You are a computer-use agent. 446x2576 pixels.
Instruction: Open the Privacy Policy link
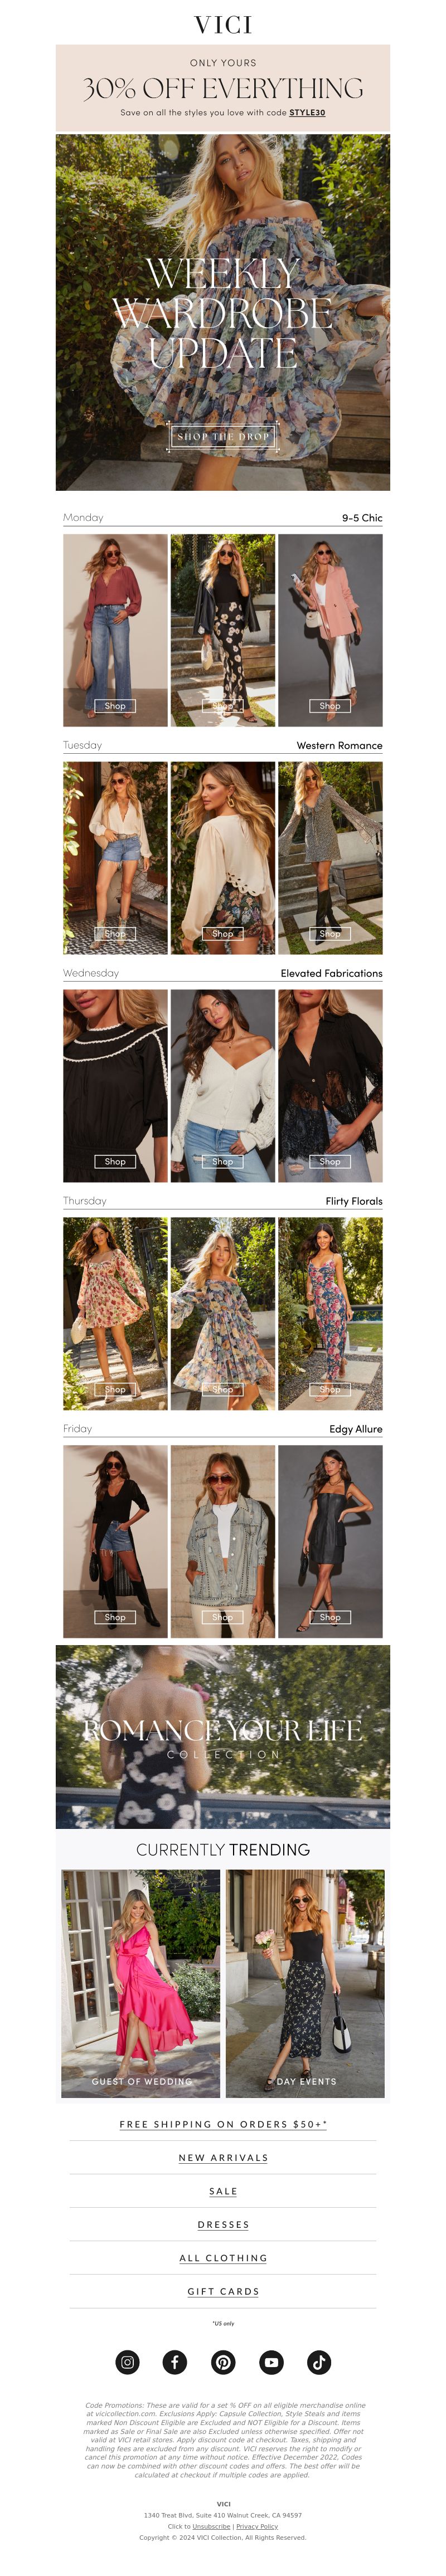coord(257,2526)
